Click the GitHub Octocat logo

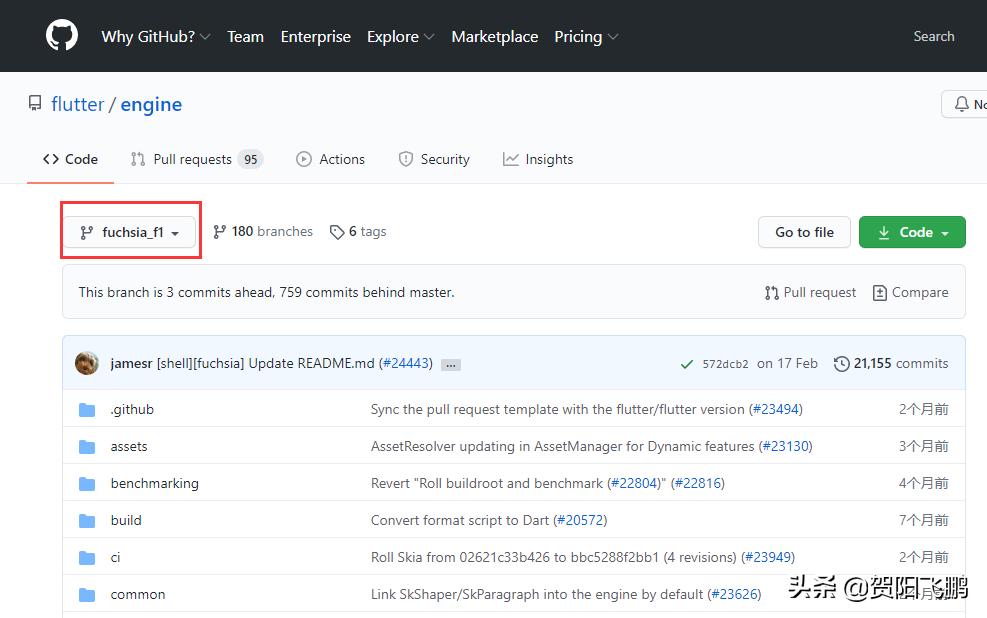pos(62,36)
